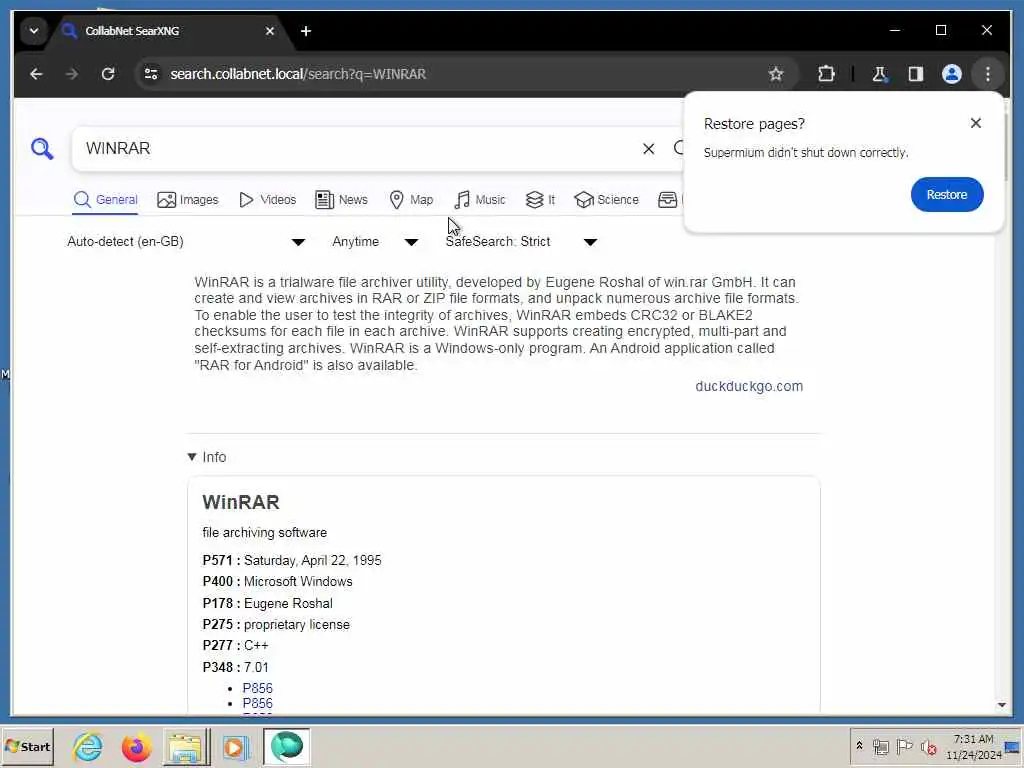The image size is (1024, 768).
Task: Dismiss the Restore pages popup
Action: click(976, 123)
